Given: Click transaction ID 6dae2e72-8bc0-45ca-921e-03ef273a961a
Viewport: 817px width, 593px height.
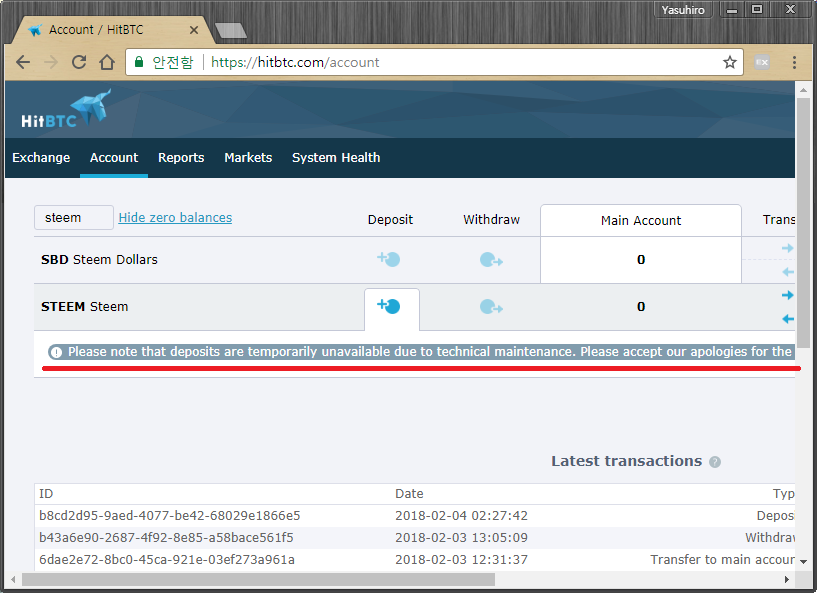Looking at the screenshot, I should point(167,559).
